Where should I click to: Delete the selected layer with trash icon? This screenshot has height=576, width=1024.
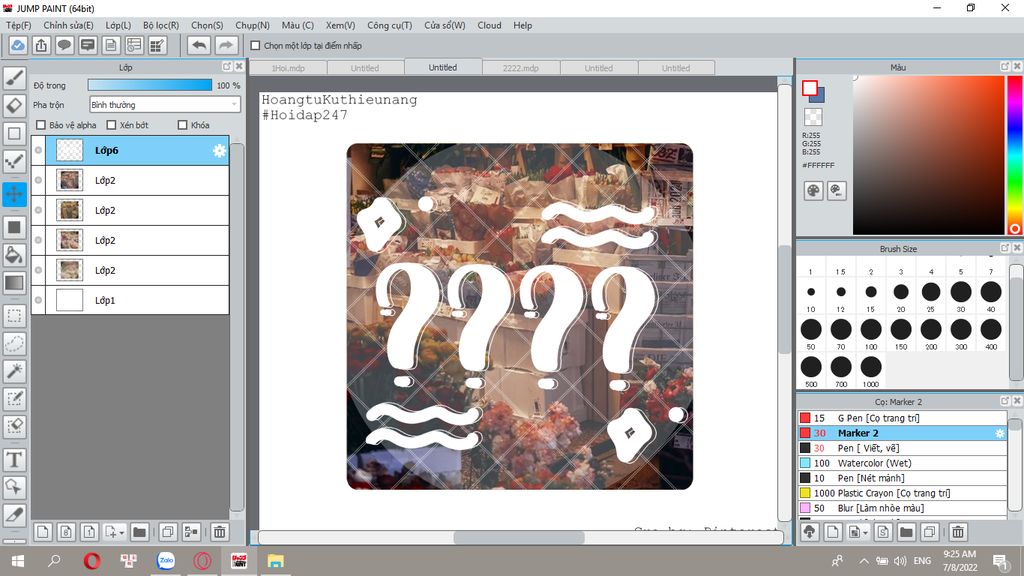pos(219,532)
